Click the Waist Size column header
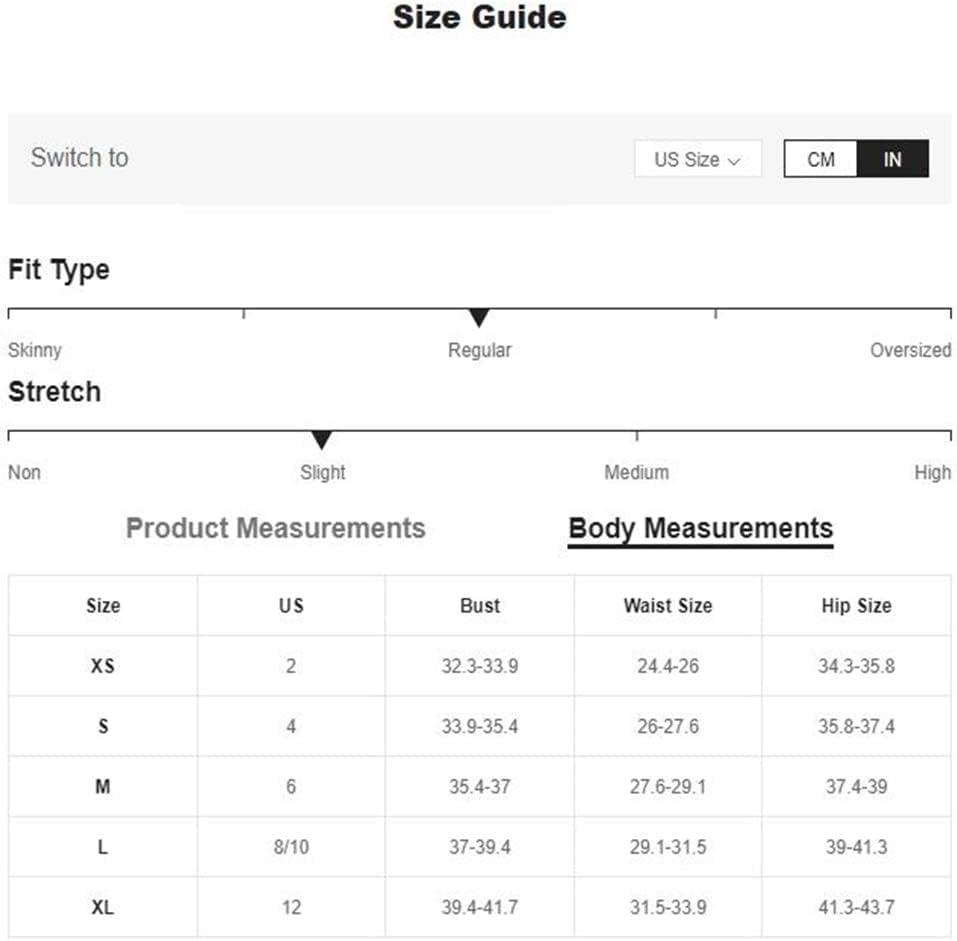 (x=667, y=606)
